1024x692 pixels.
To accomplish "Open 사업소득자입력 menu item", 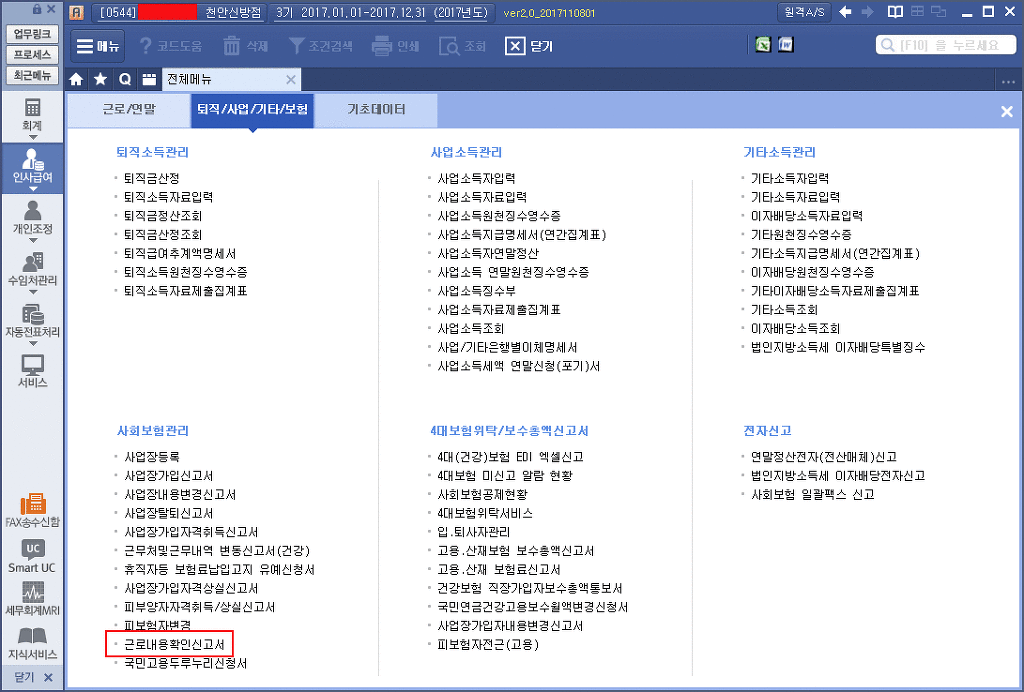I will click(476, 178).
